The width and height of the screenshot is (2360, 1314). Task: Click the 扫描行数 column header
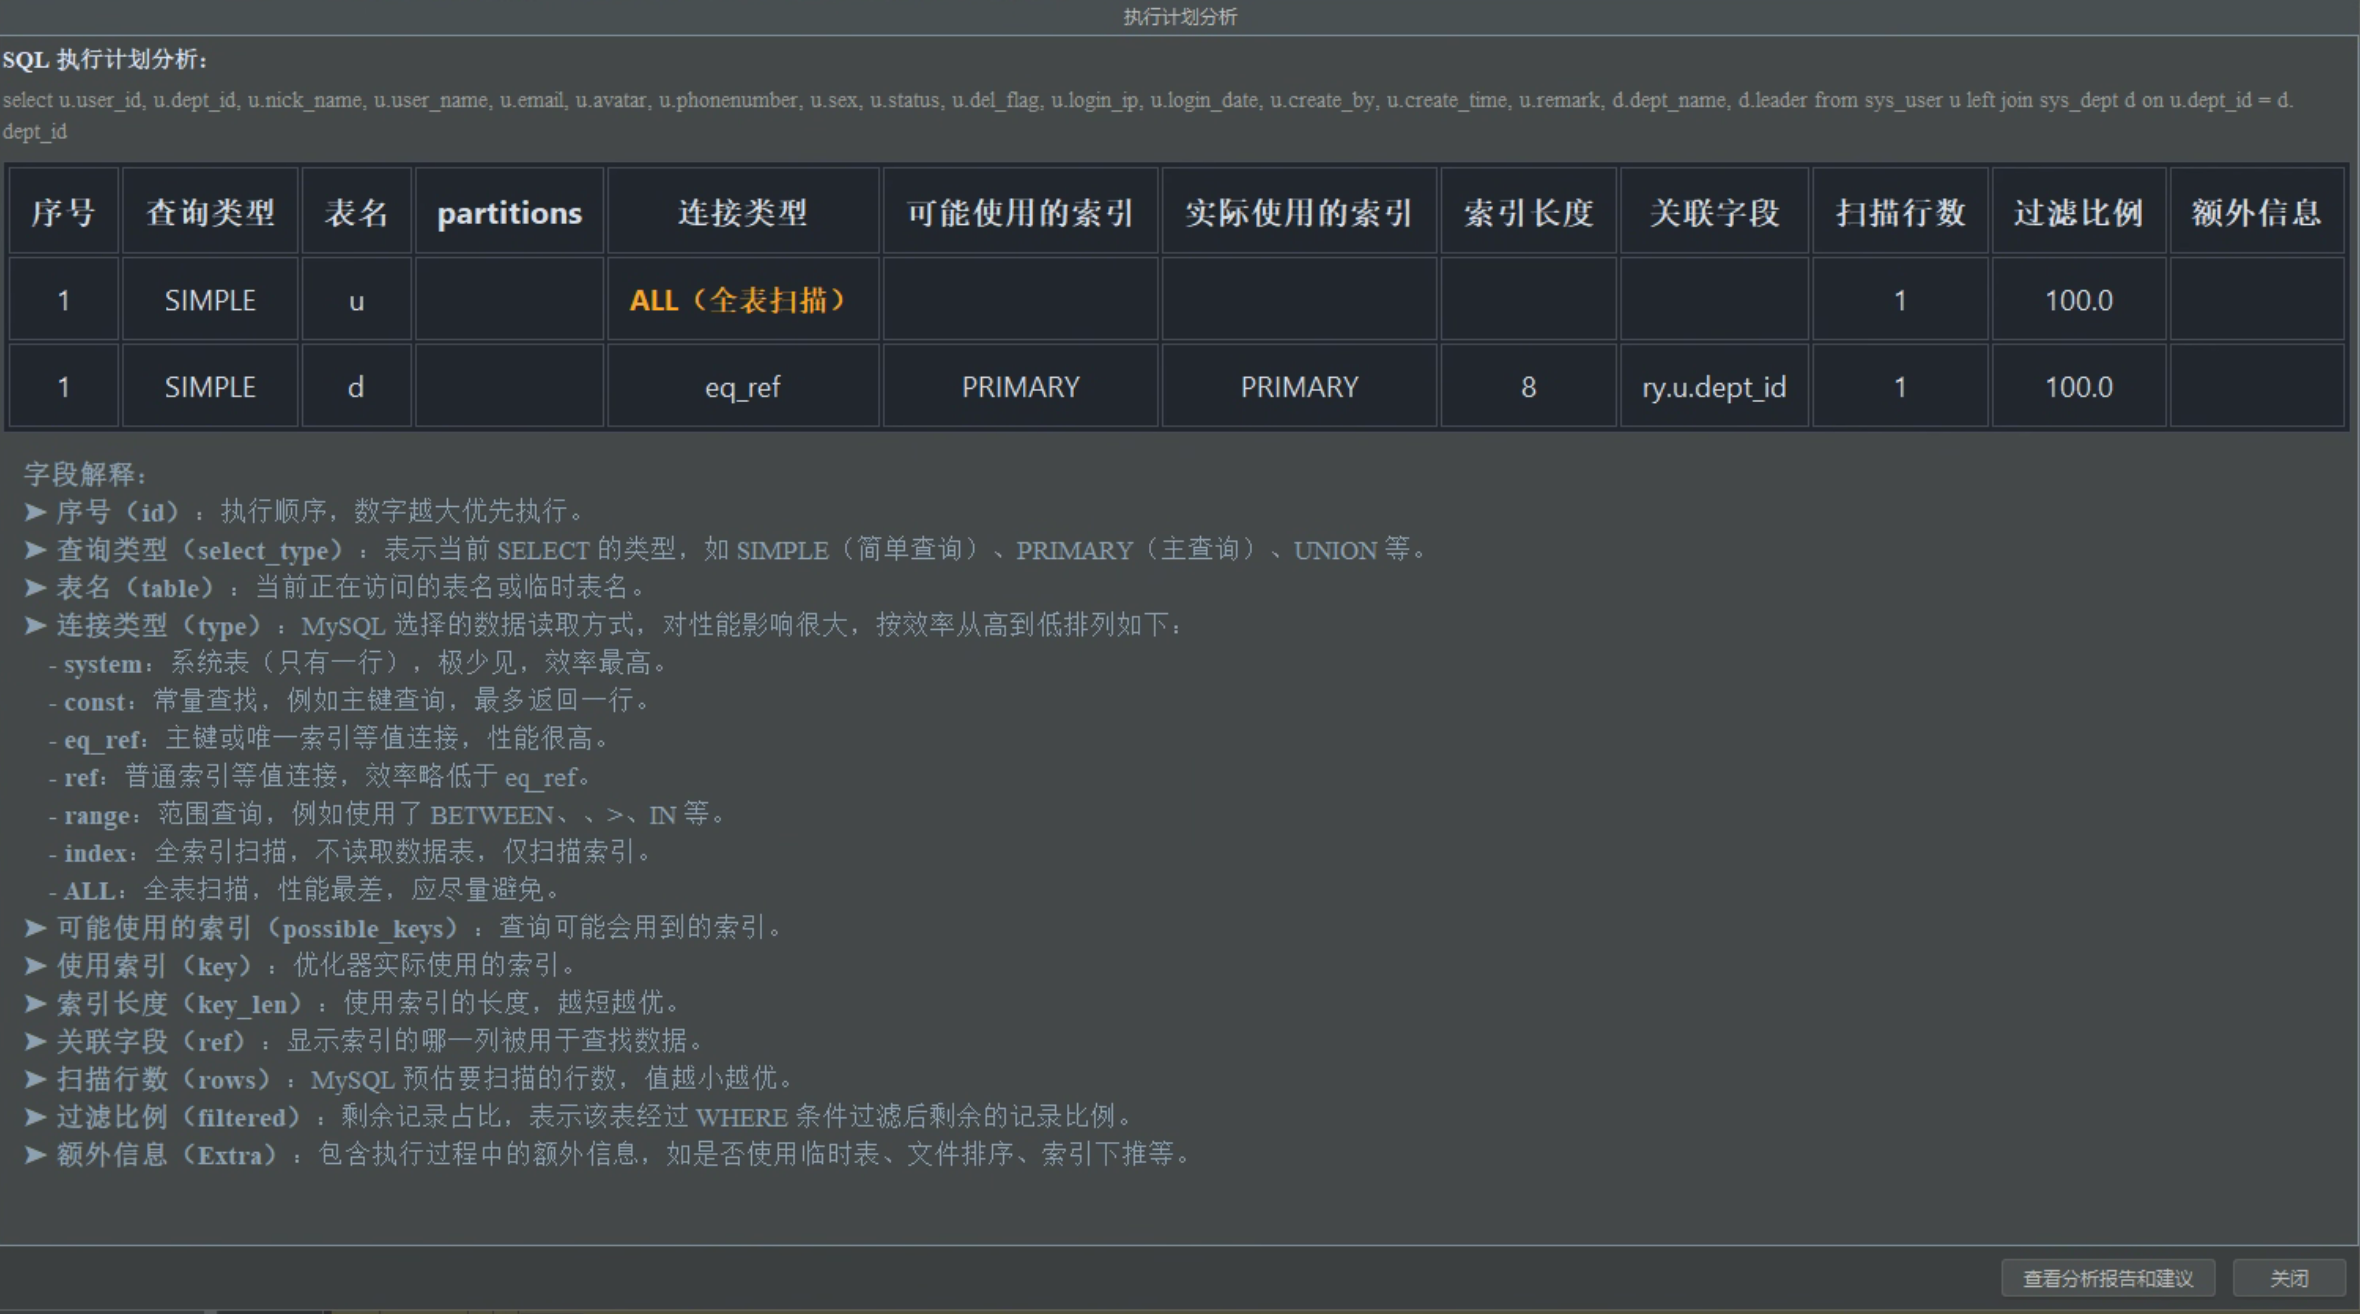1899,211
